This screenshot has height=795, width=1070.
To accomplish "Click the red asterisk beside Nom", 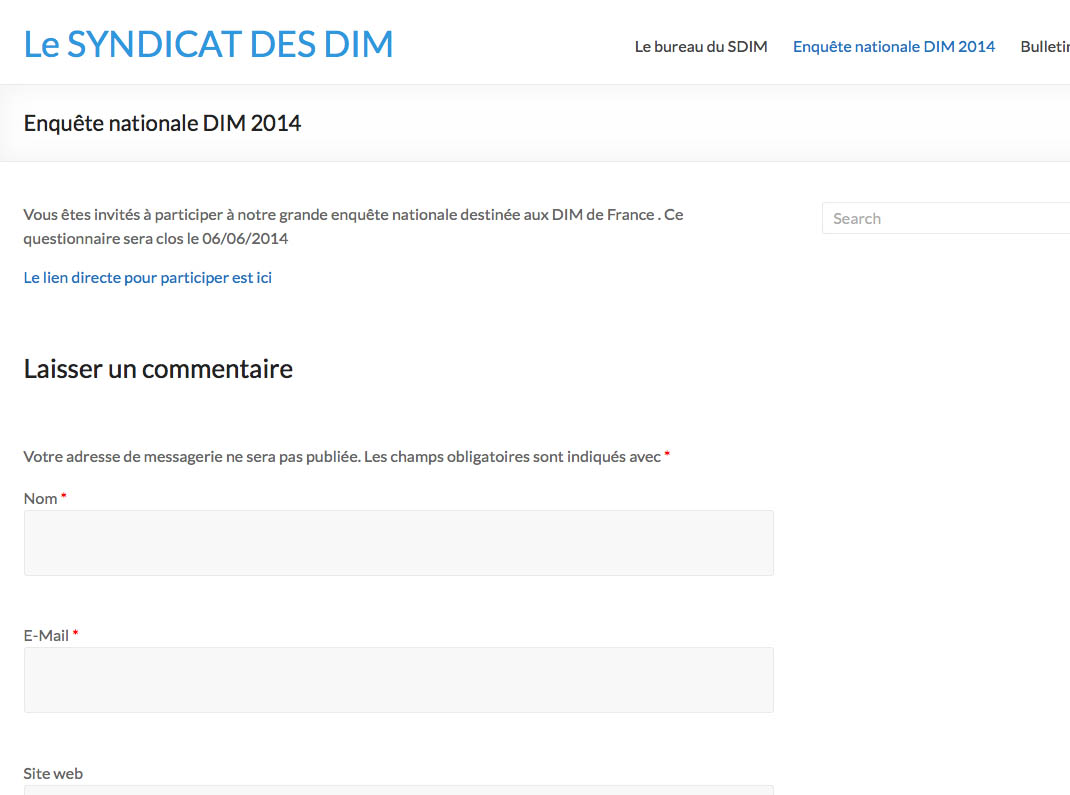I will pos(64,497).
